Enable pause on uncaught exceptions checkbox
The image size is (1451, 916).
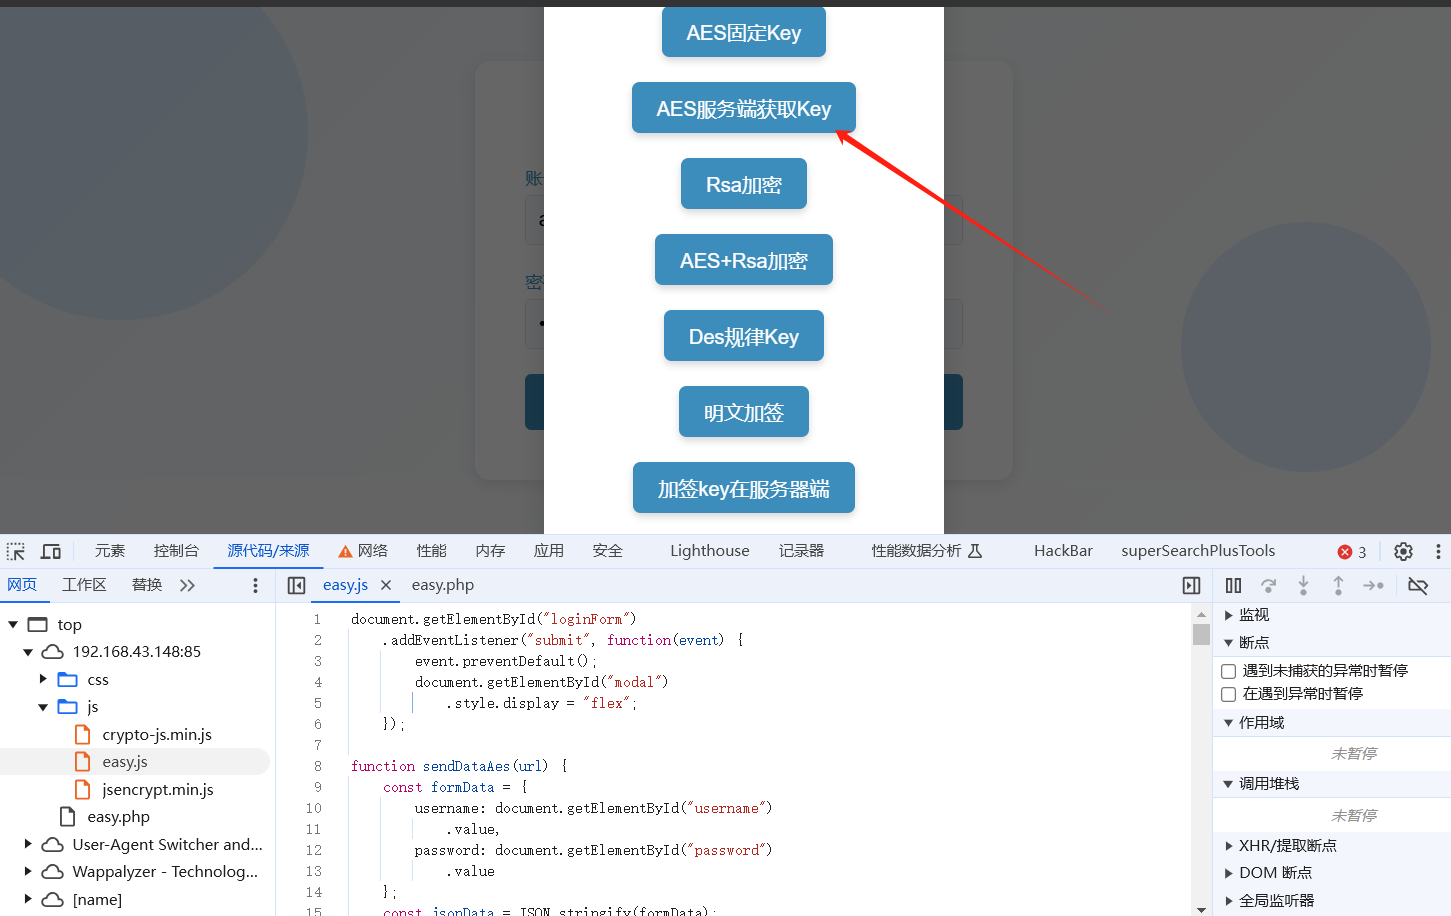click(x=1229, y=671)
